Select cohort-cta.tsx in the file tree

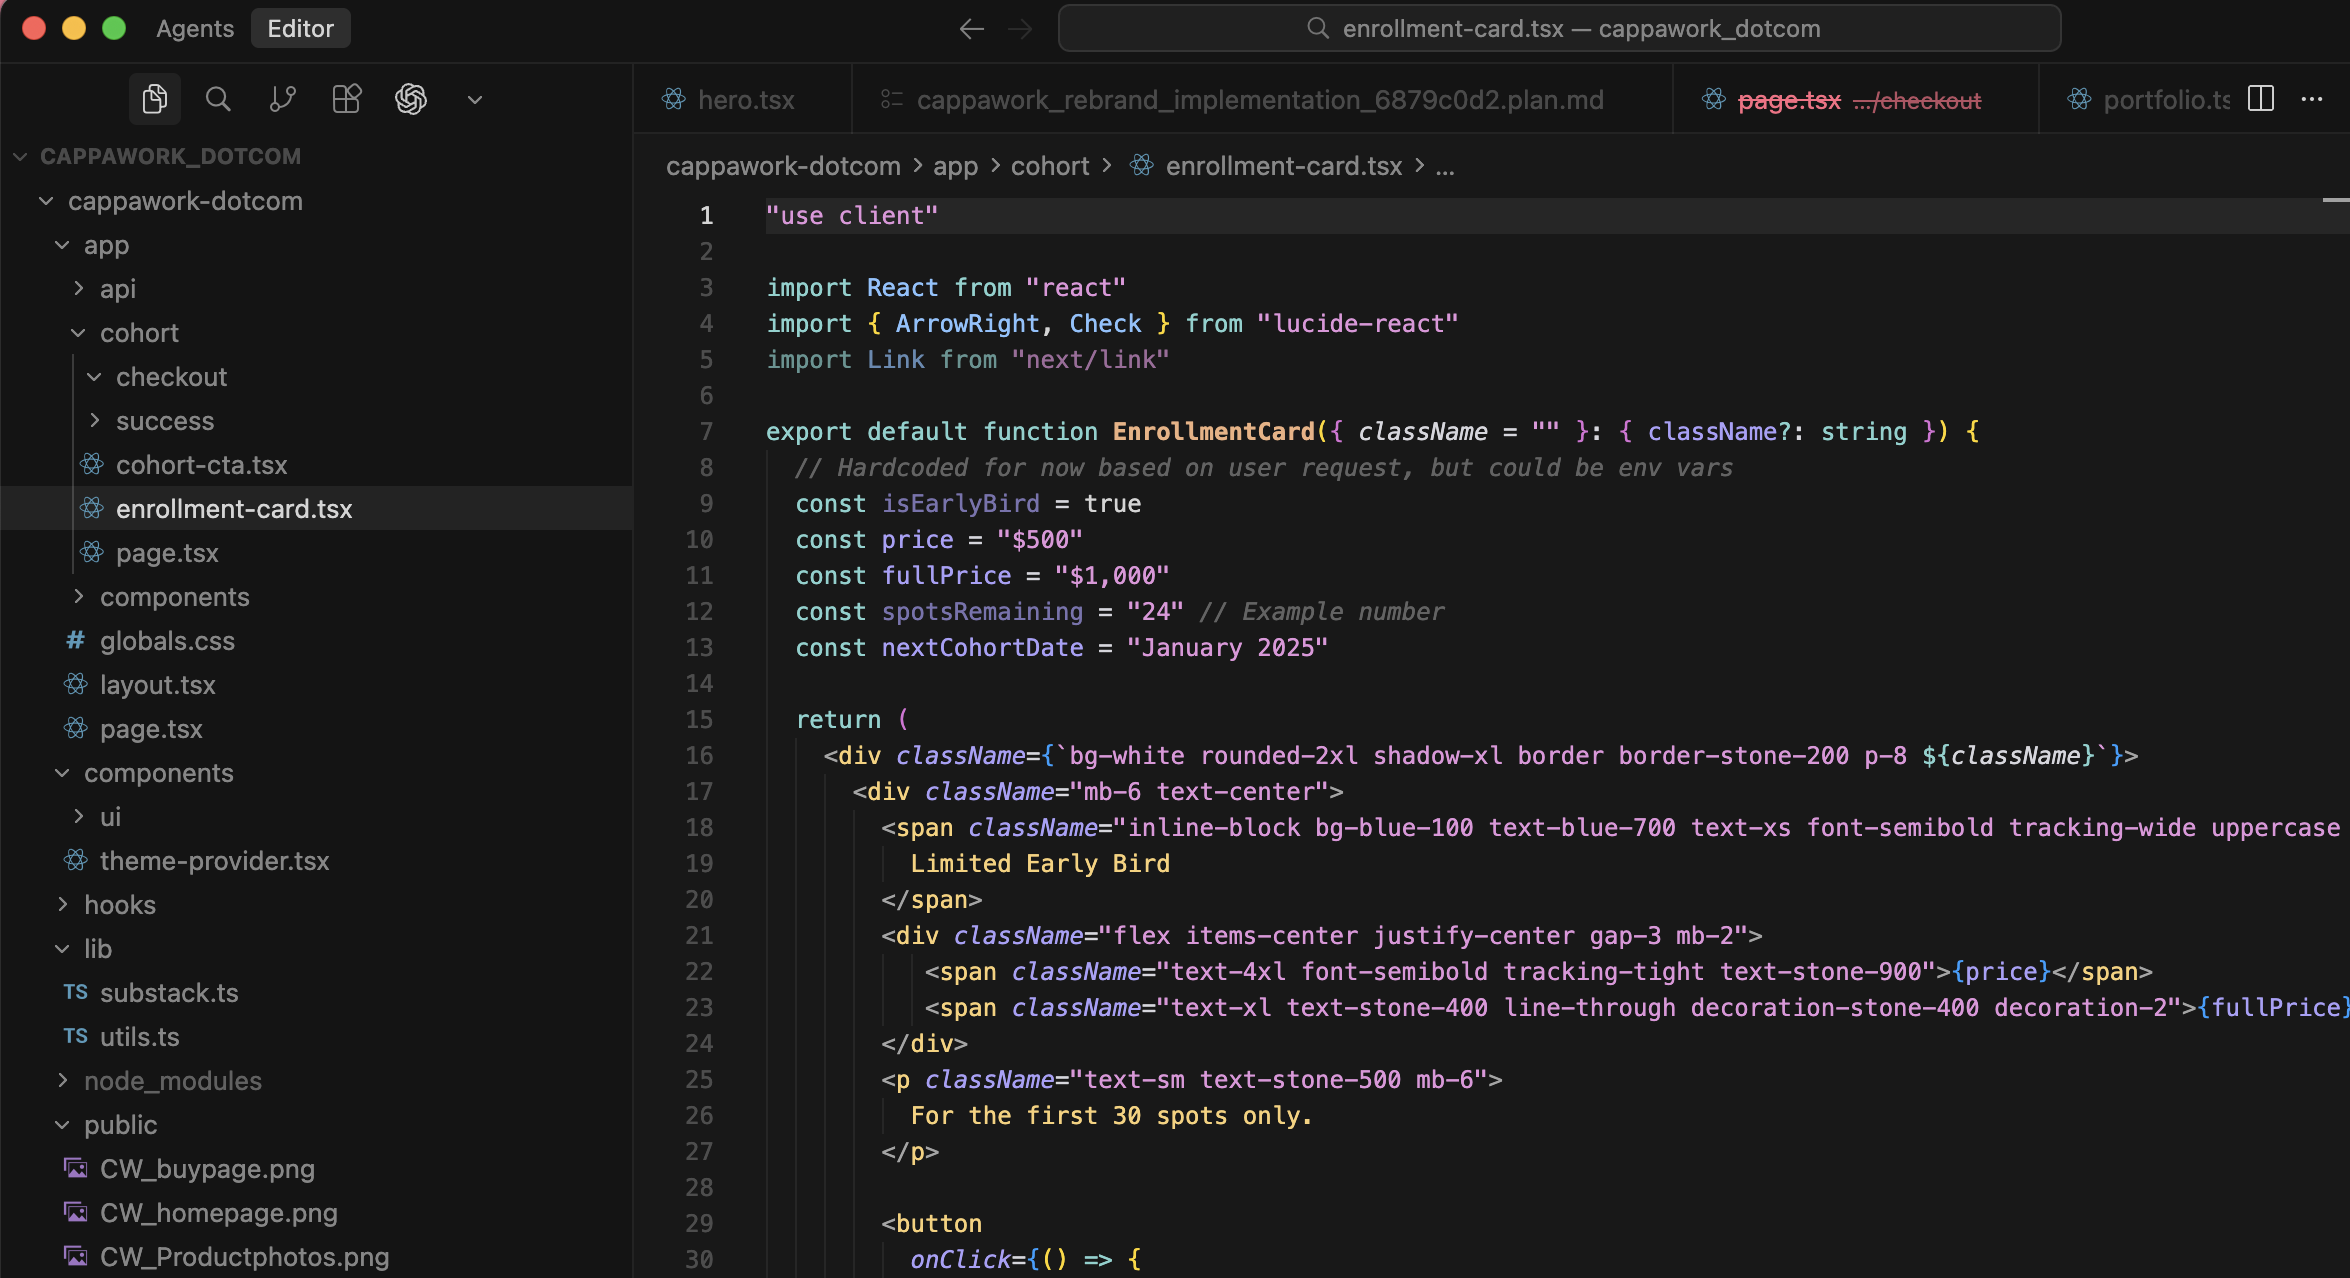point(202,464)
